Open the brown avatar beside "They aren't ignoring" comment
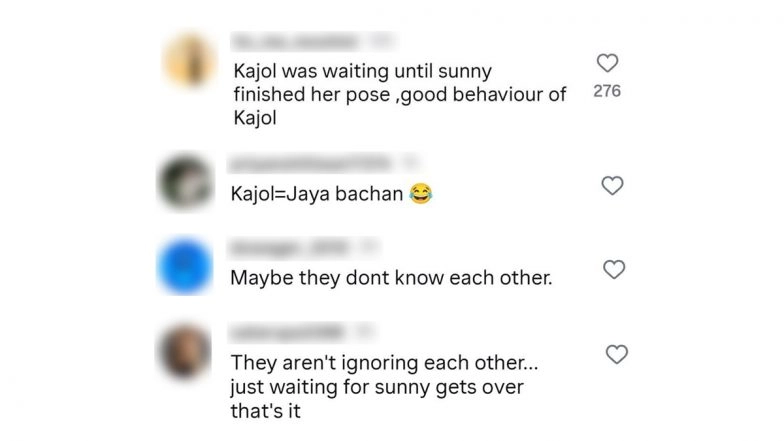784x441 pixels. tap(185, 351)
